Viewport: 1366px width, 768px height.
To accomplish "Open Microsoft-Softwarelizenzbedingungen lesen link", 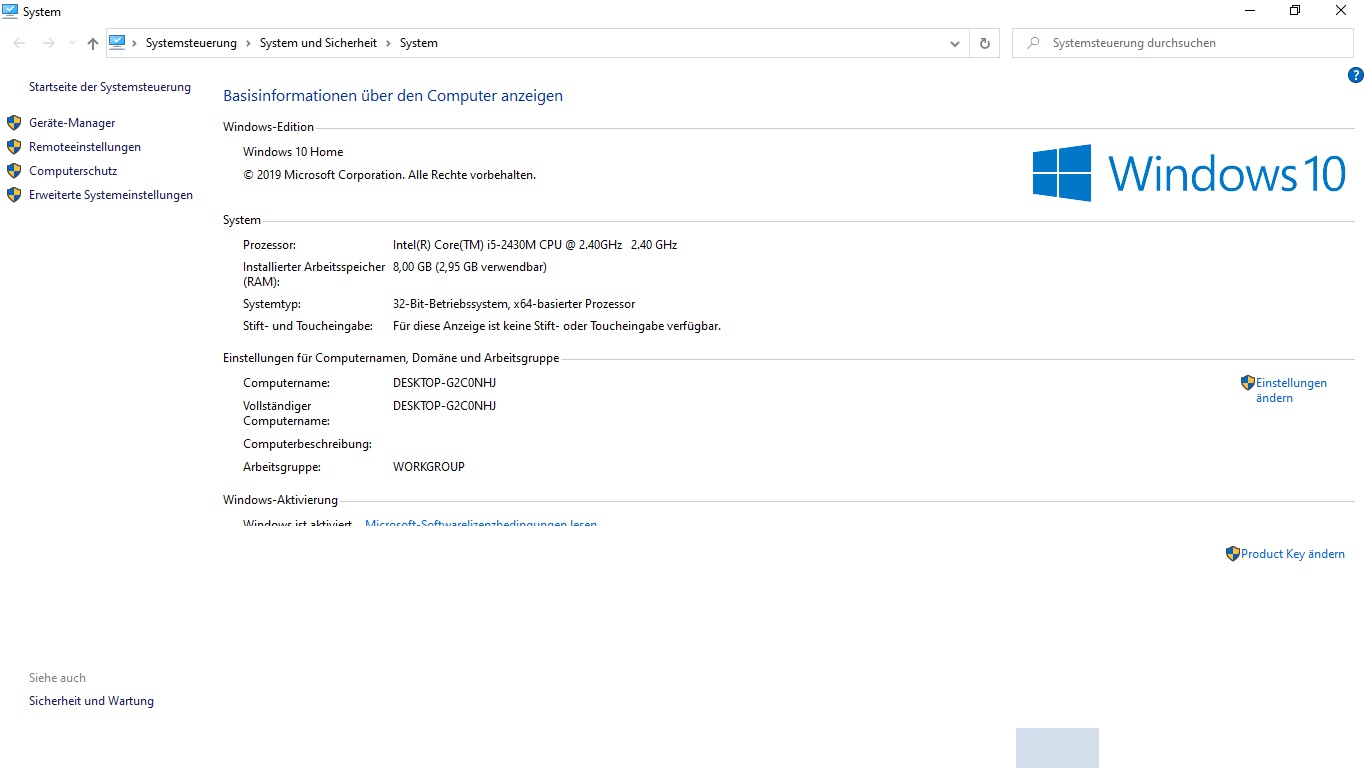I will click(x=481, y=524).
